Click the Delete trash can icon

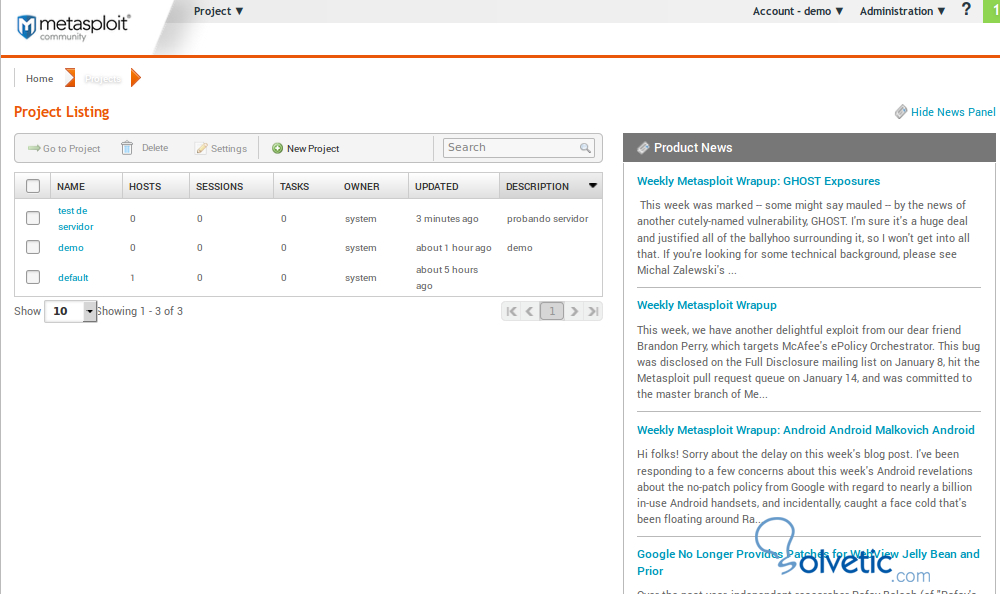(127, 148)
